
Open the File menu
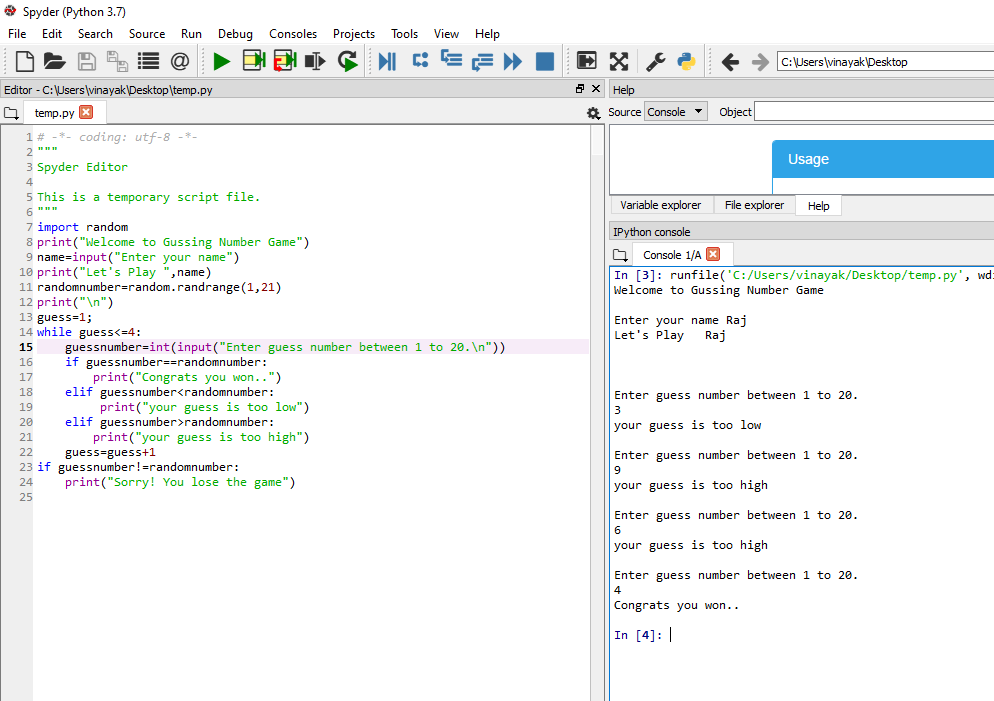17,34
